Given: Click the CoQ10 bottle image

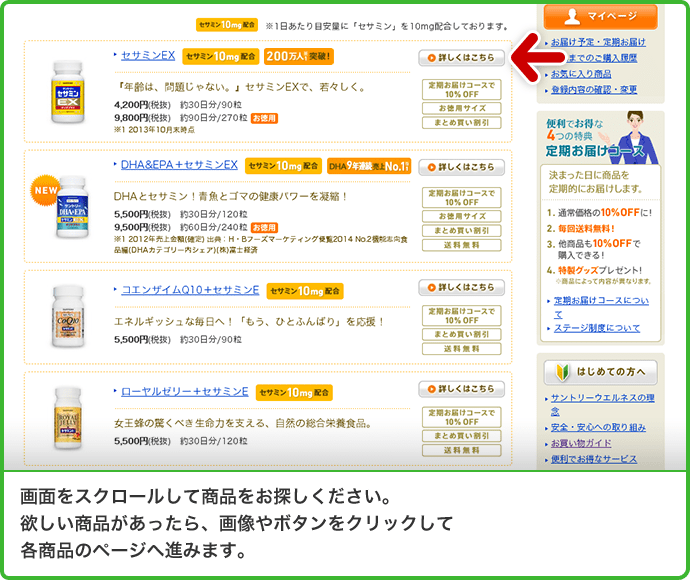Looking at the screenshot, I should click(68, 316).
